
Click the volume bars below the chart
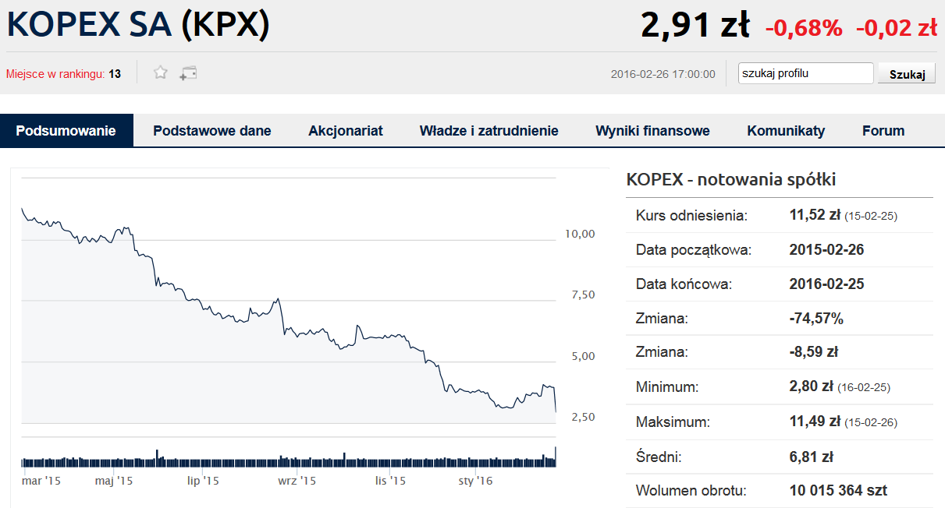[x=287, y=461]
